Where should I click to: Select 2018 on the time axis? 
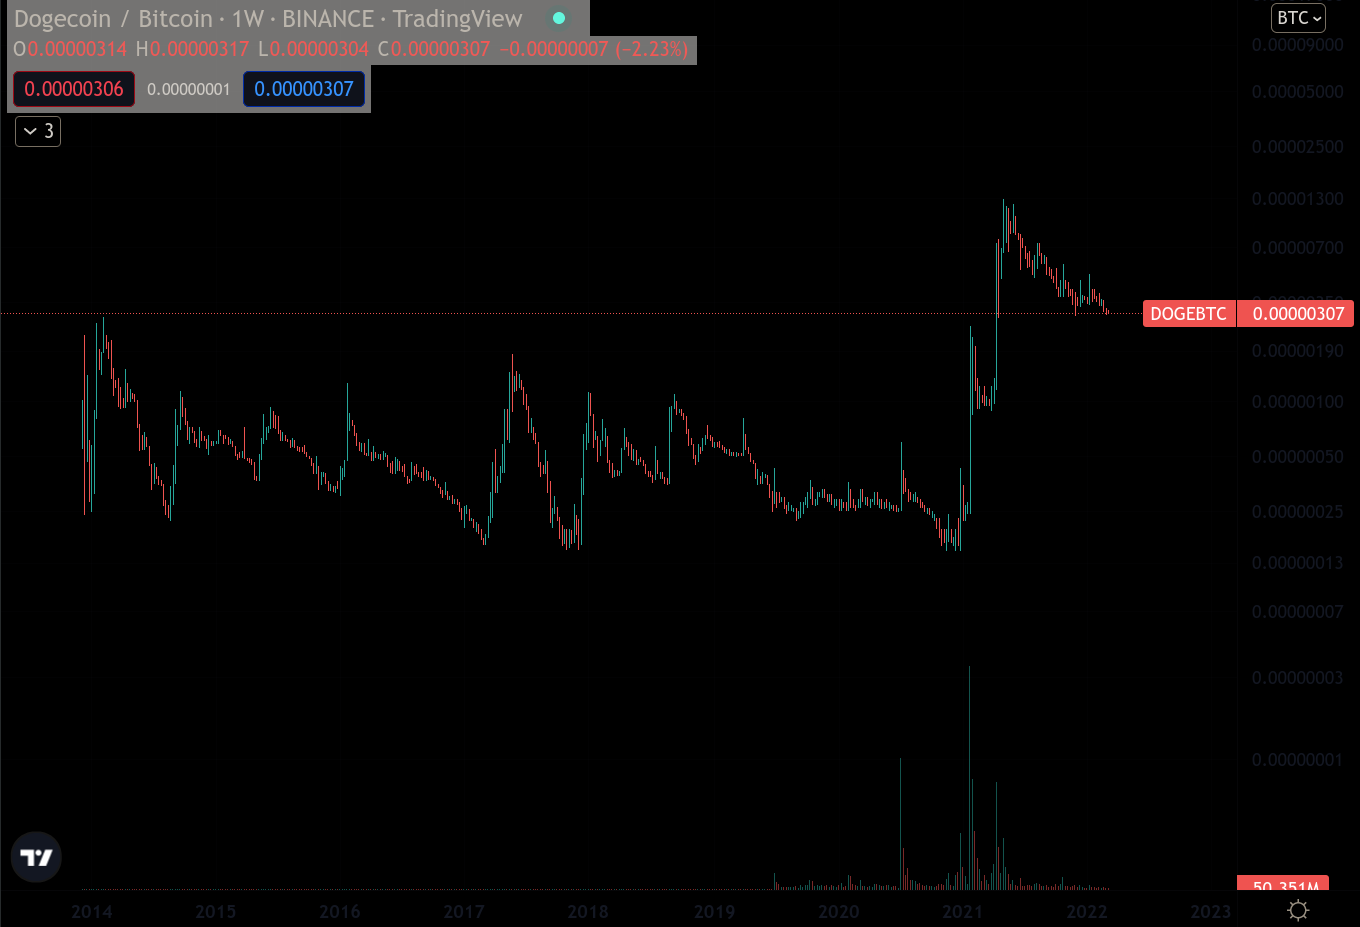point(588,911)
